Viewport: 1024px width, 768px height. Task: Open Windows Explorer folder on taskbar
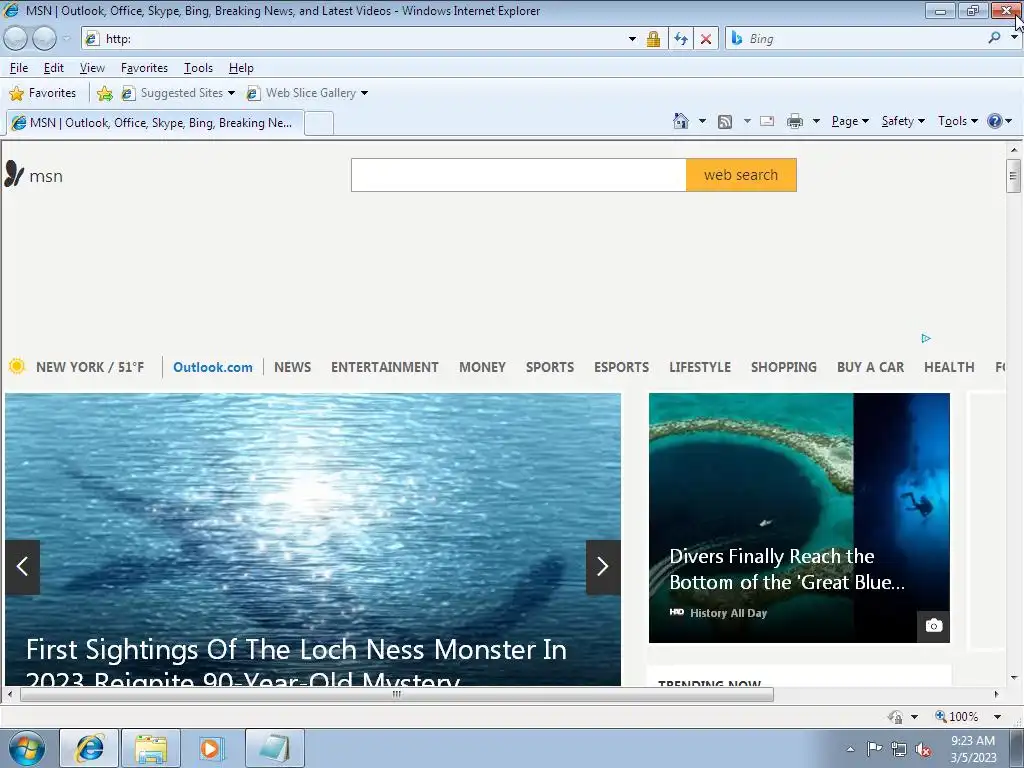(x=151, y=748)
